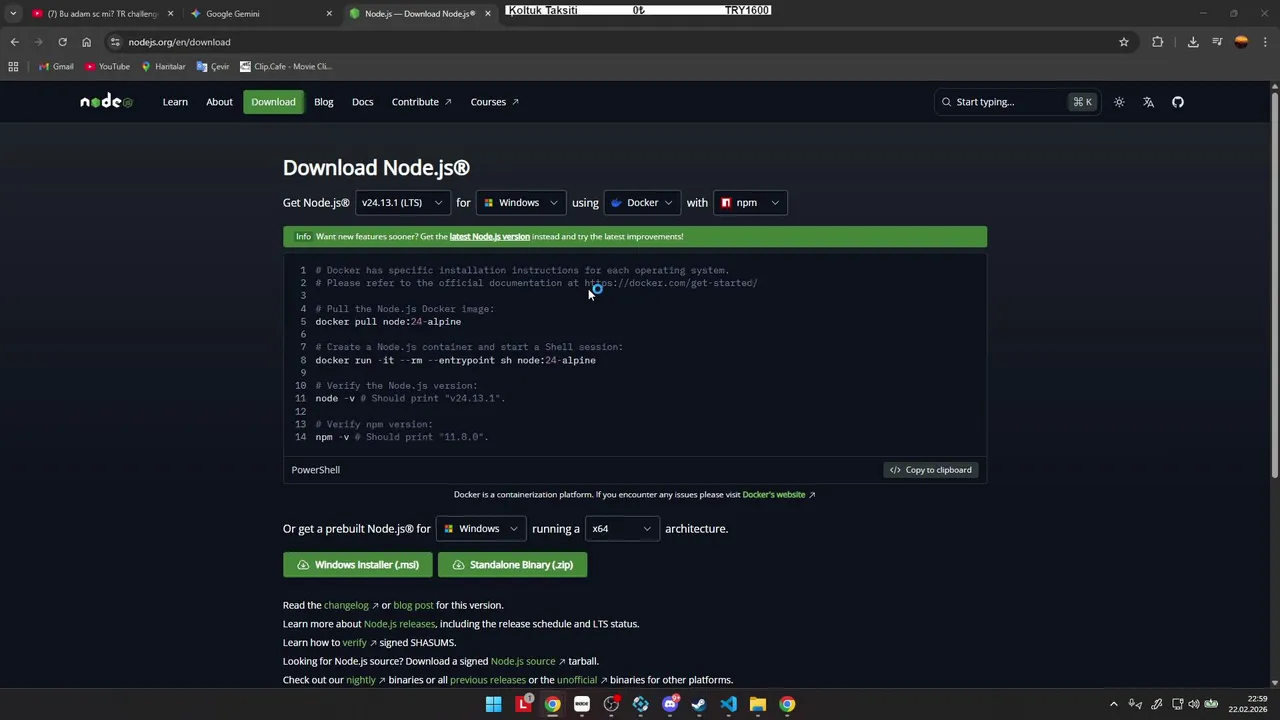Open the browser extensions puzzle icon
Image resolution: width=1280 pixels, height=720 pixels.
pyautogui.click(x=1158, y=42)
